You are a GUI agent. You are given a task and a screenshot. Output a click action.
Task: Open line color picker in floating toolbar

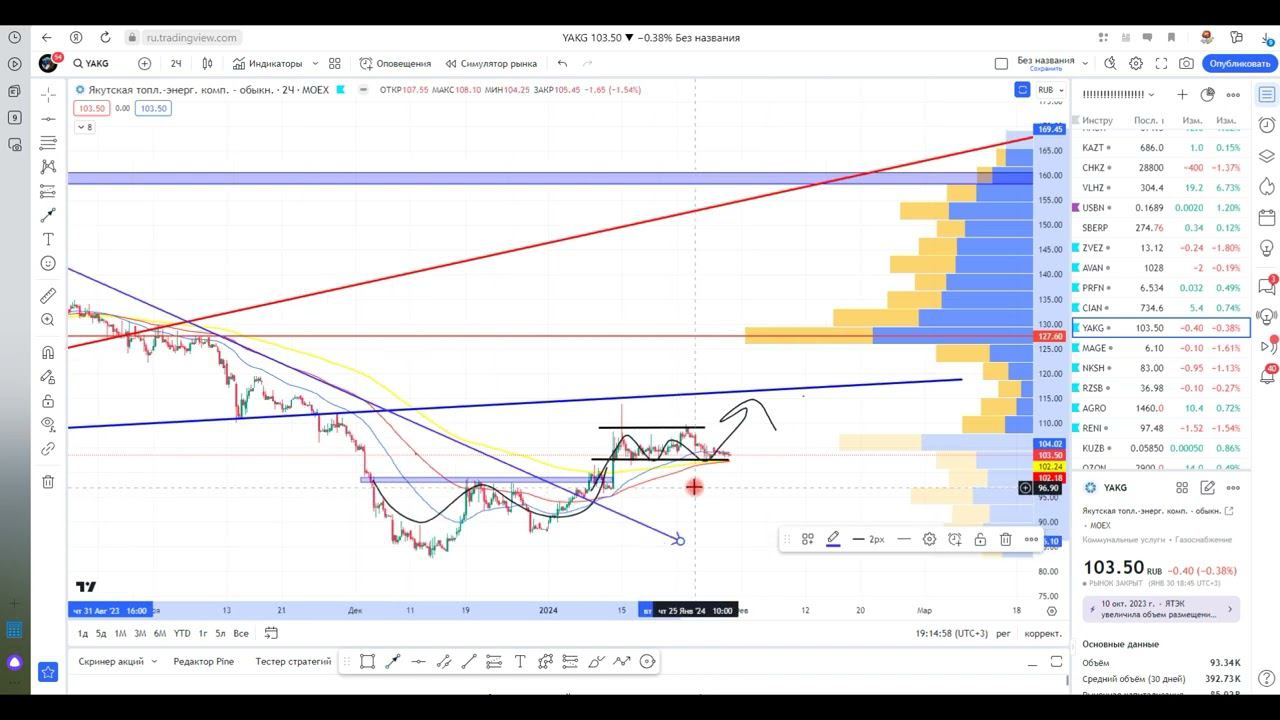coord(833,539)
